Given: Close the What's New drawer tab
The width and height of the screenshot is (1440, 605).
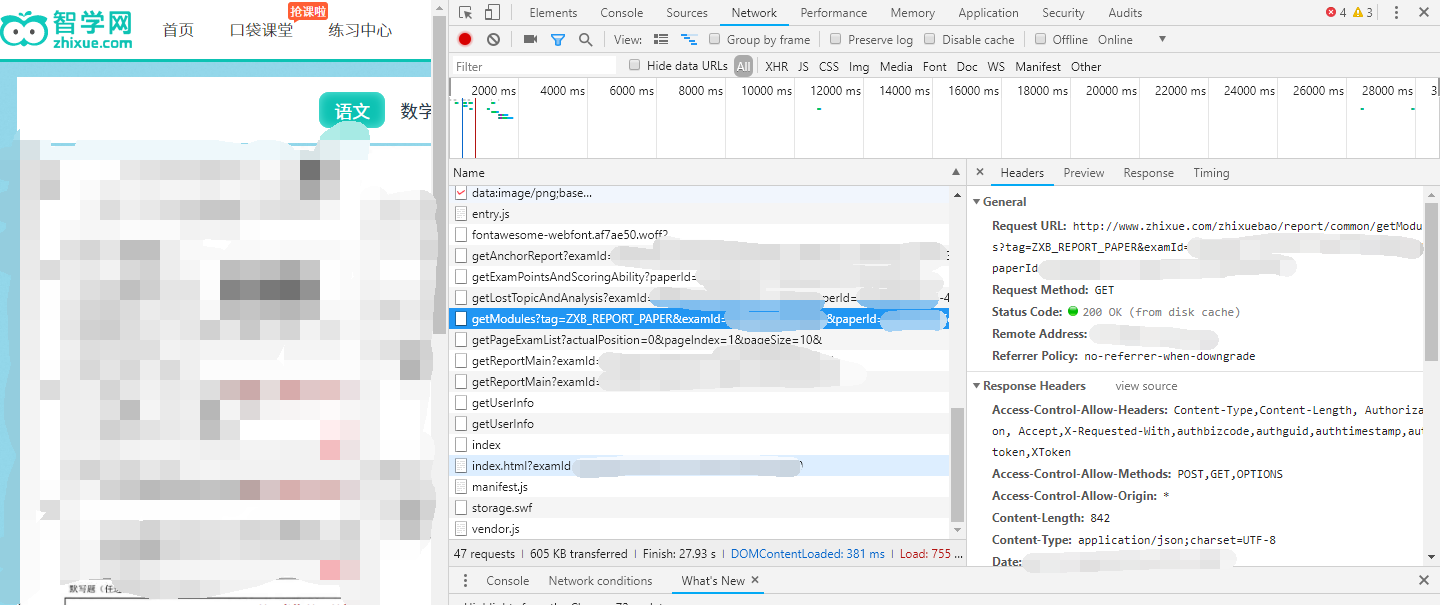Looking at the screenshot, I should [755, 580].
